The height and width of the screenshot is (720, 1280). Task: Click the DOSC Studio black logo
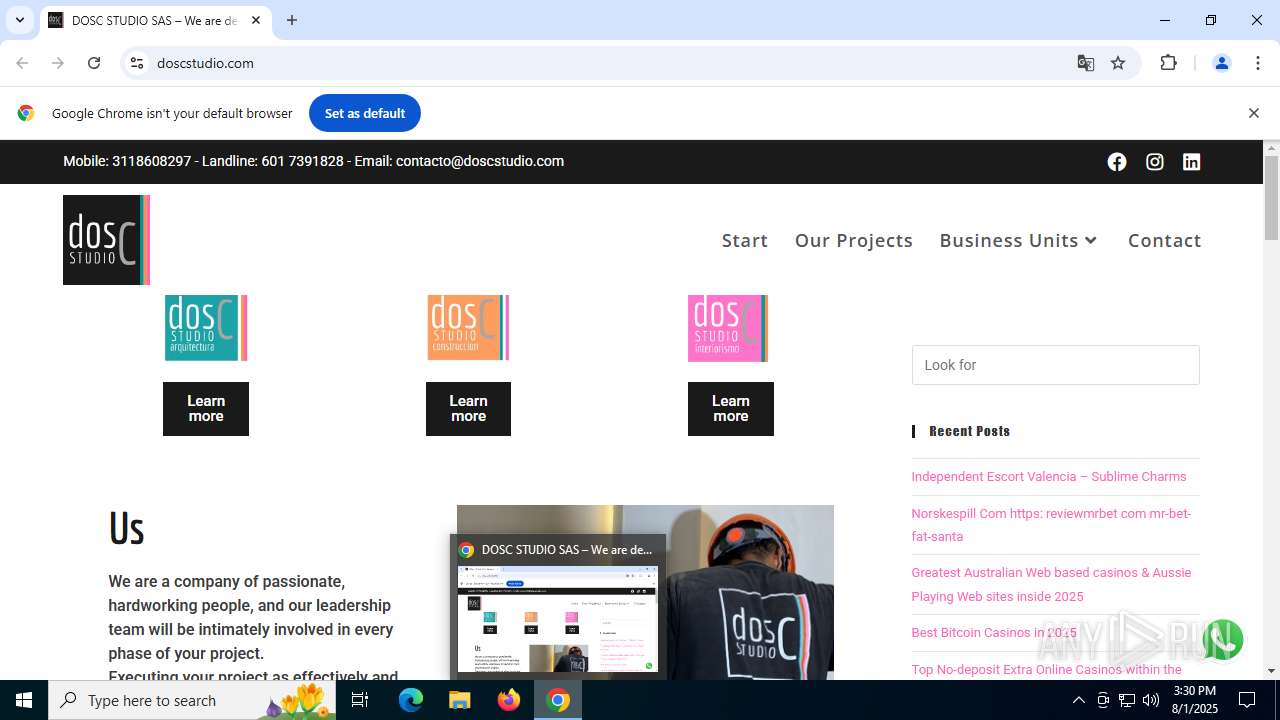[x=106, y=240]
